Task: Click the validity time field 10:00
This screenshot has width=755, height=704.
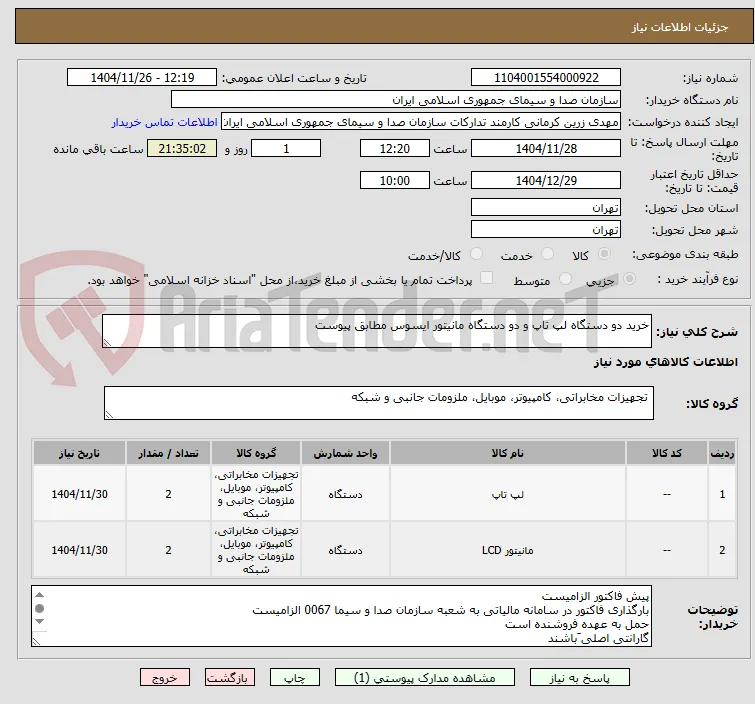Action: [395, 181]
